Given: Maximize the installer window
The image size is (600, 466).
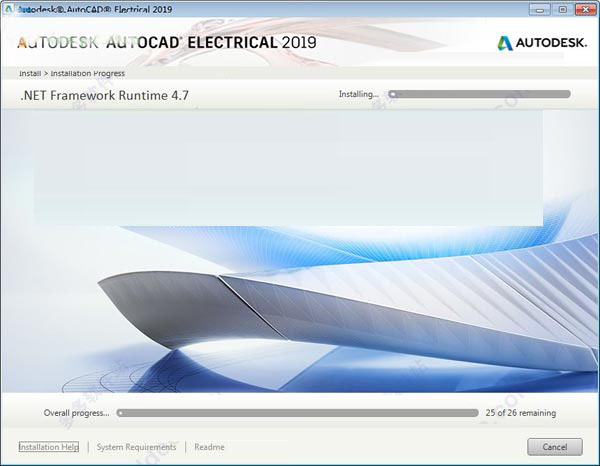Looking at the screenshot, I should point(562,10).
